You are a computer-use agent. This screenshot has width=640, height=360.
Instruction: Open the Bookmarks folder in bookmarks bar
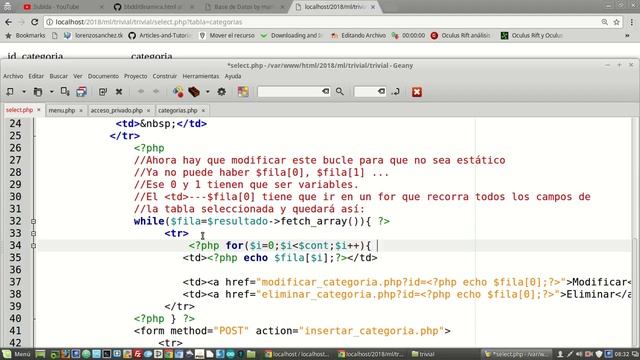(25, 36)
